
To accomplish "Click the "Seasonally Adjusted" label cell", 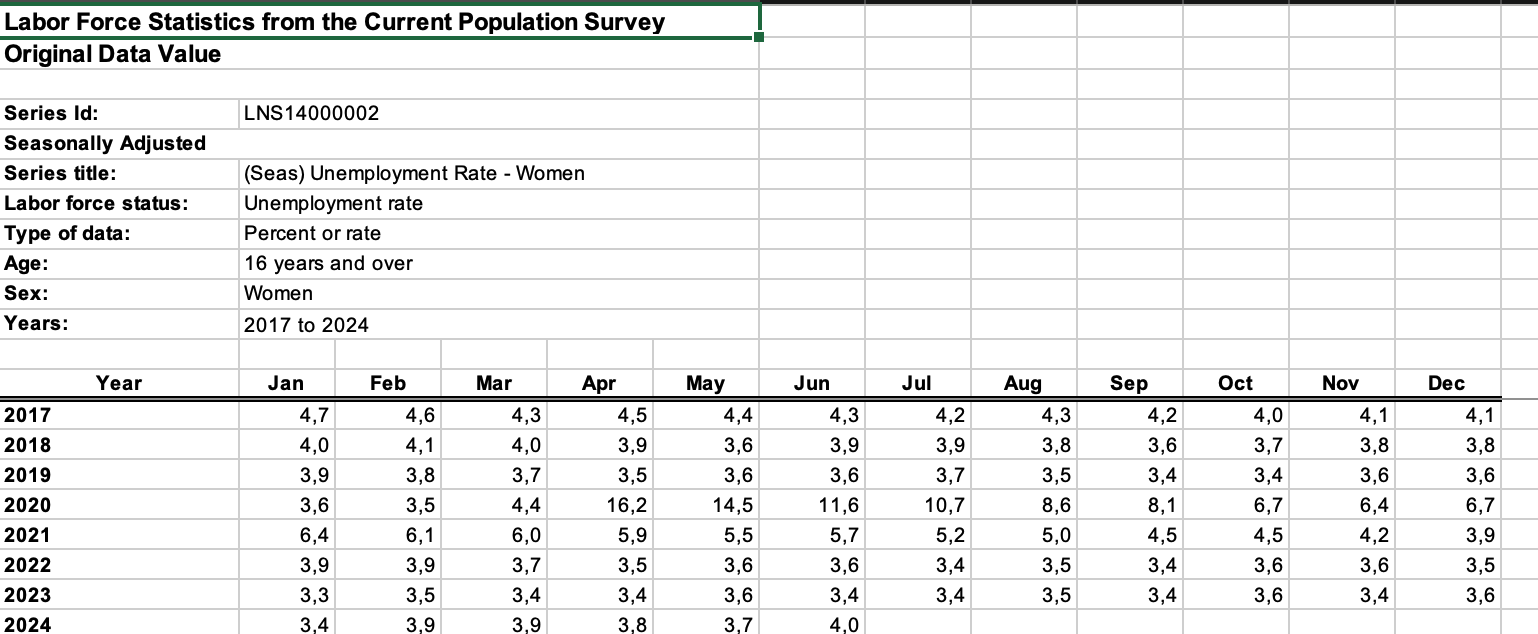I will click(x=105, y=143).
